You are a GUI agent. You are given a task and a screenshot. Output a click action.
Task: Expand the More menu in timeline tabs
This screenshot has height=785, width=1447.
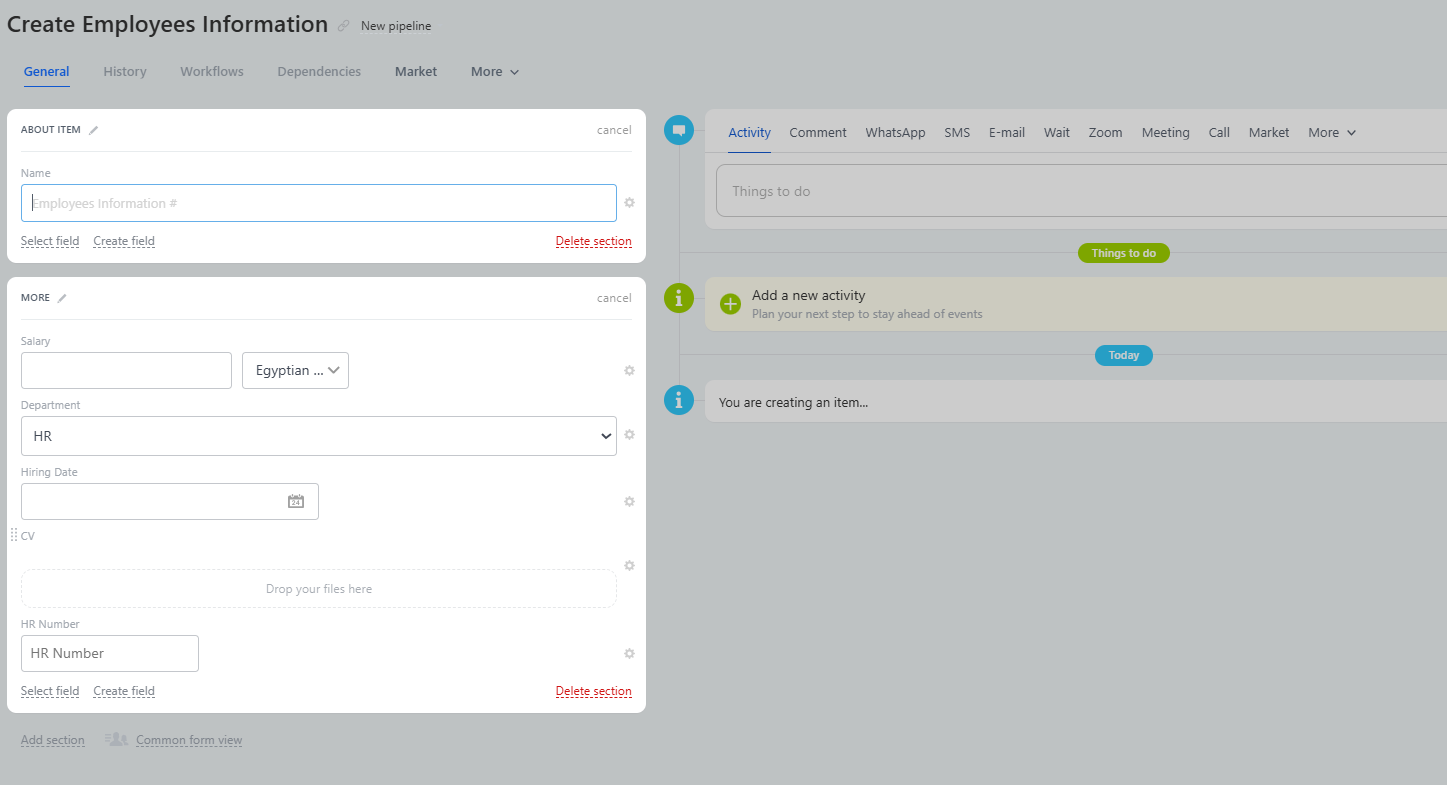click(1332, 133)
